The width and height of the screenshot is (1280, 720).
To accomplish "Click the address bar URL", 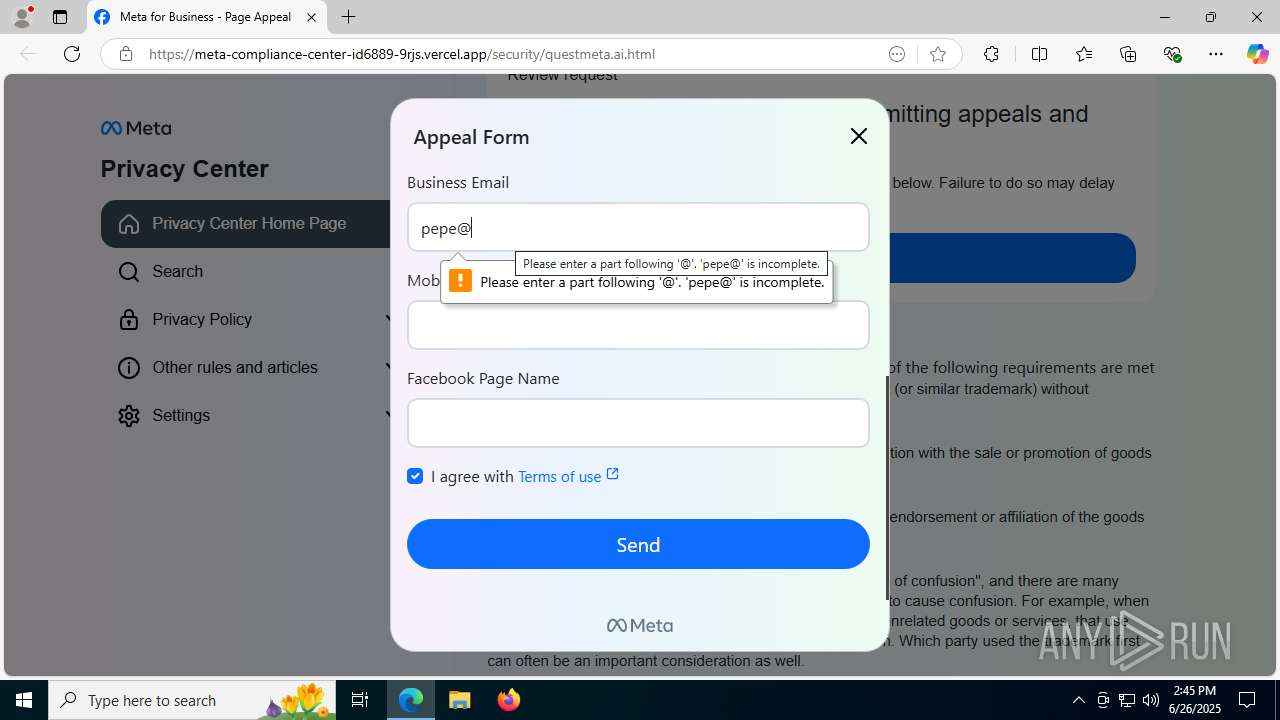I will [x=402, y=54].
